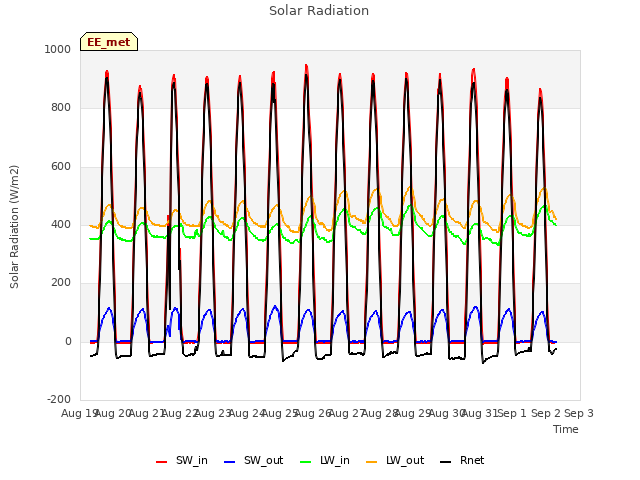Click the Aug 22 x-axis label

(x=180, y=413)
